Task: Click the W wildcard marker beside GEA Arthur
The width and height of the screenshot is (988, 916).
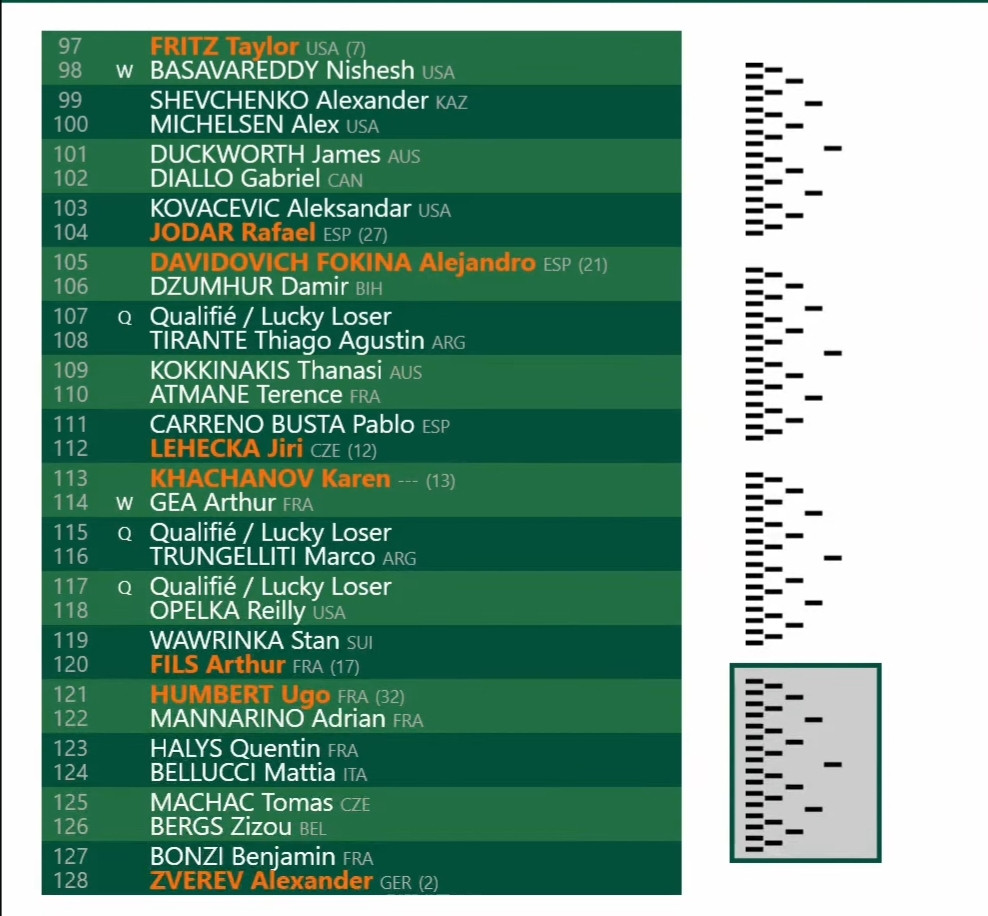Action: (x=125, y=504)
